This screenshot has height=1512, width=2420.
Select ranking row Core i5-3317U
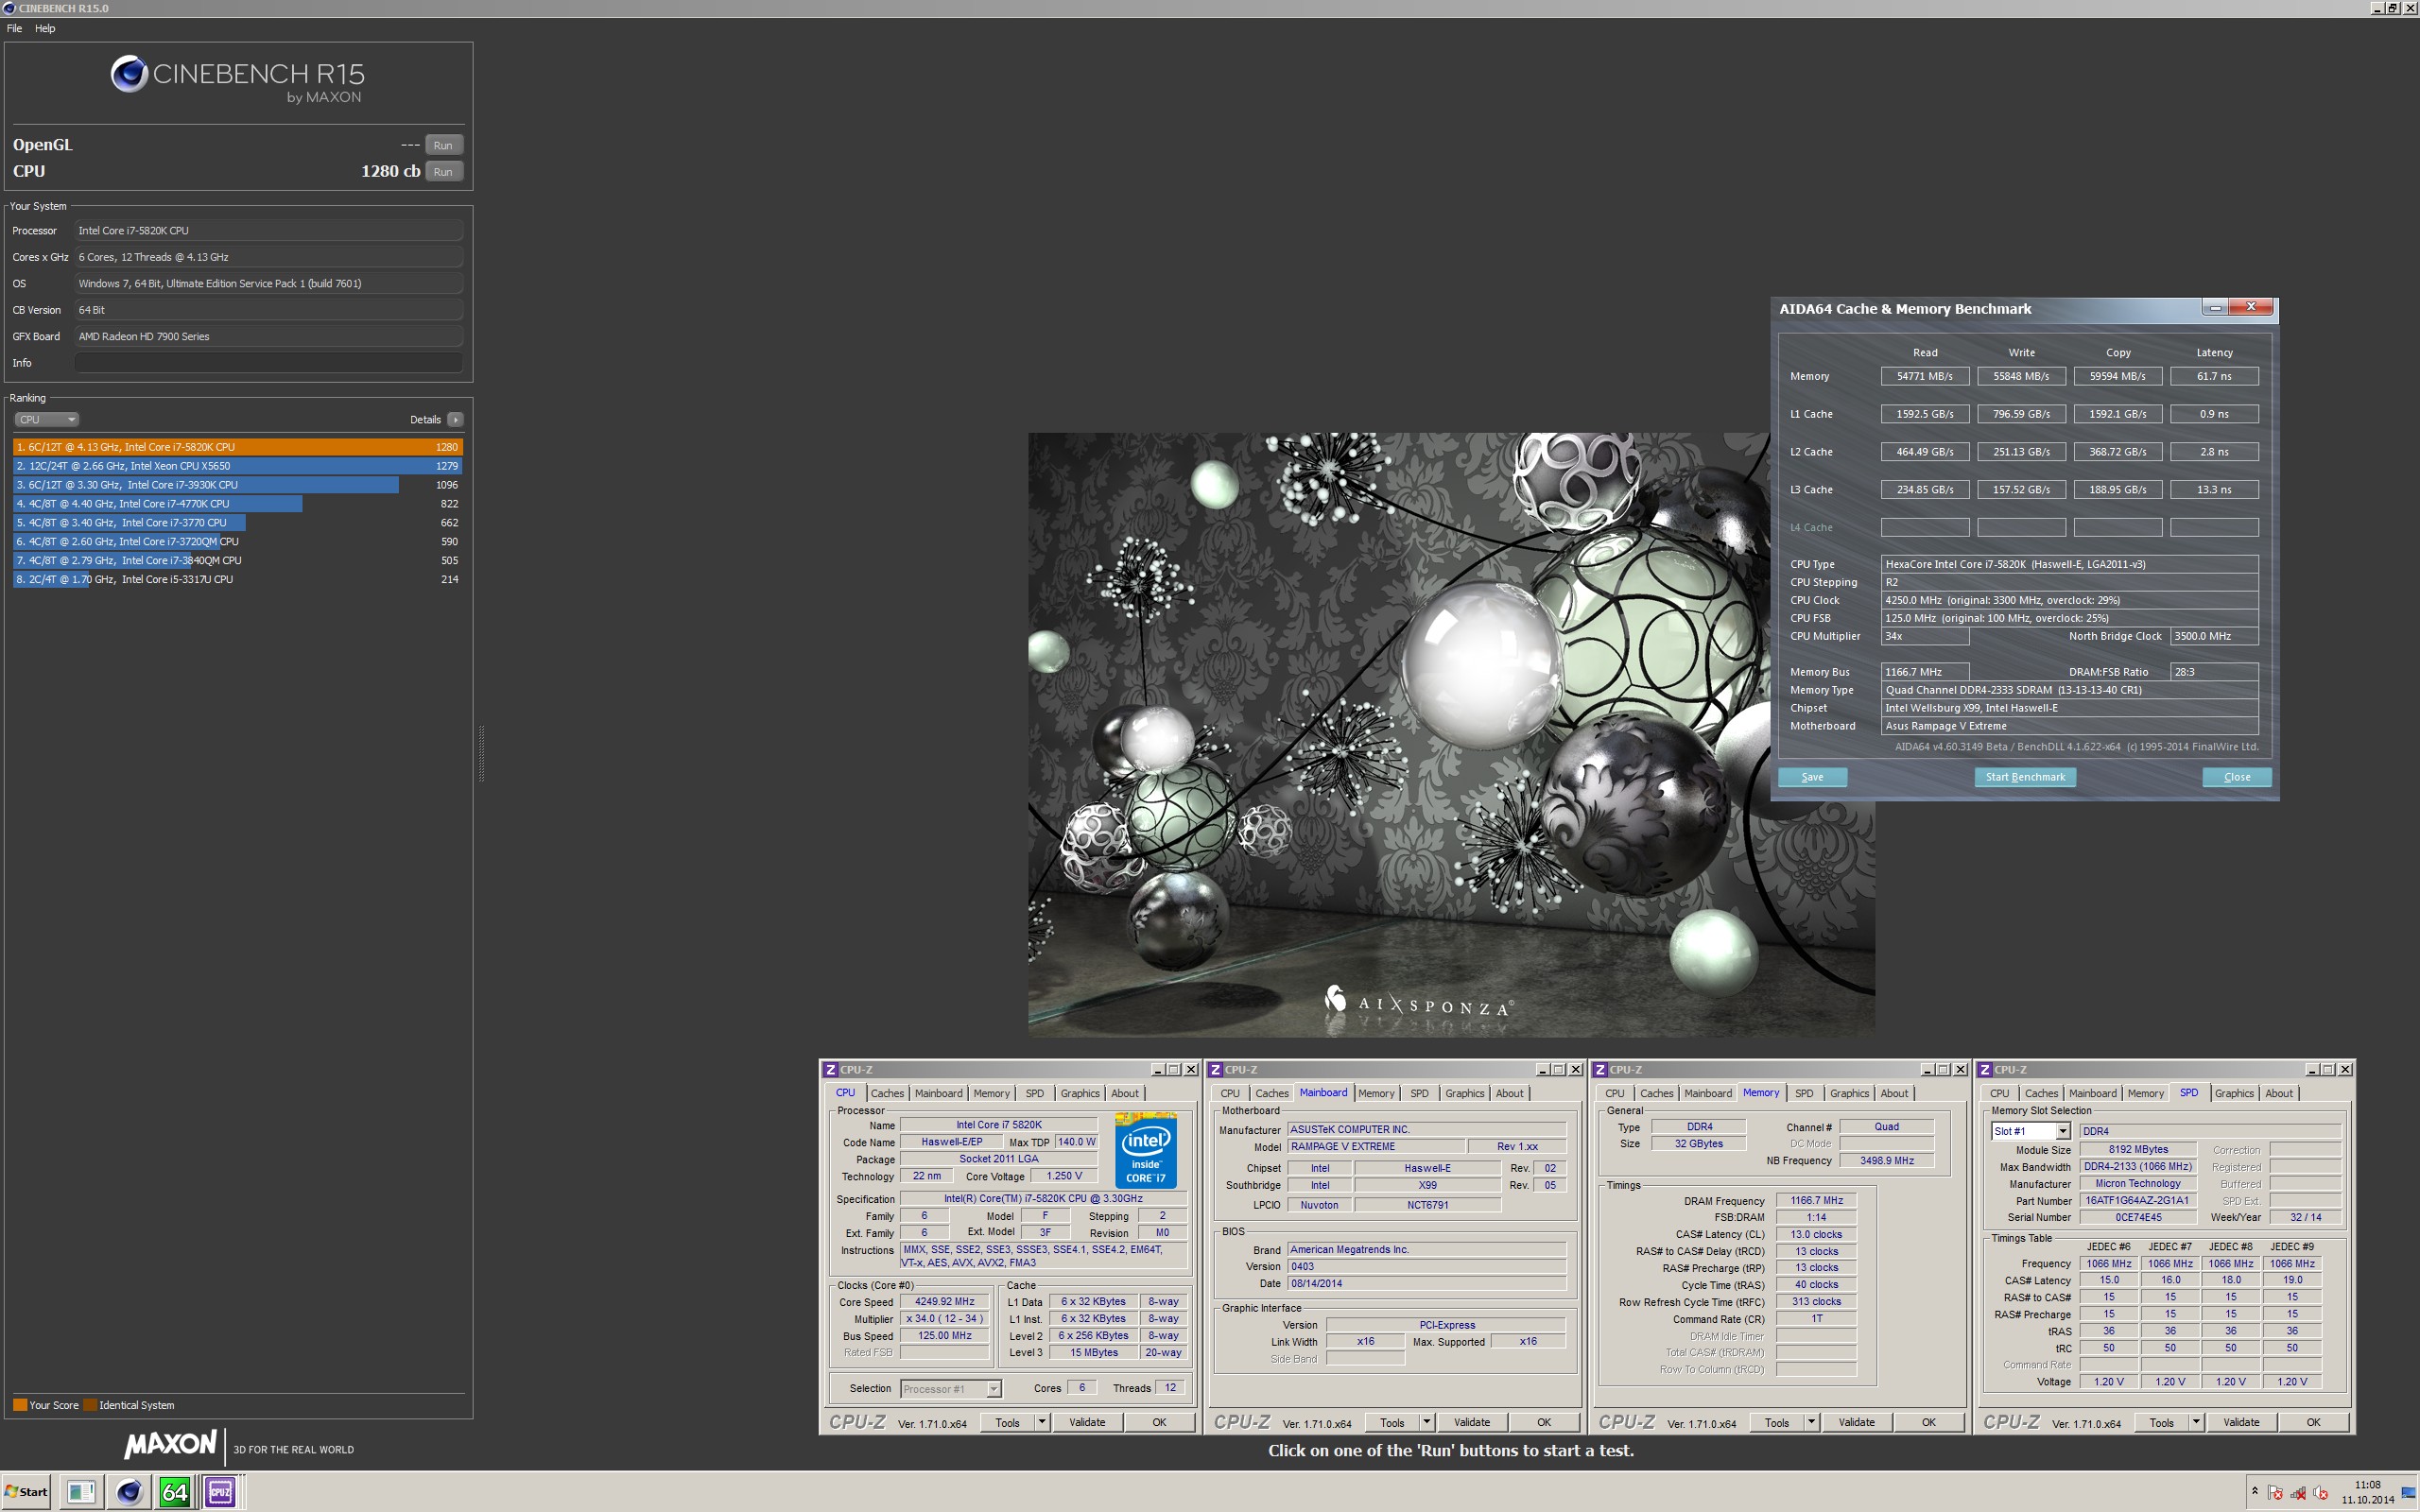237,579
